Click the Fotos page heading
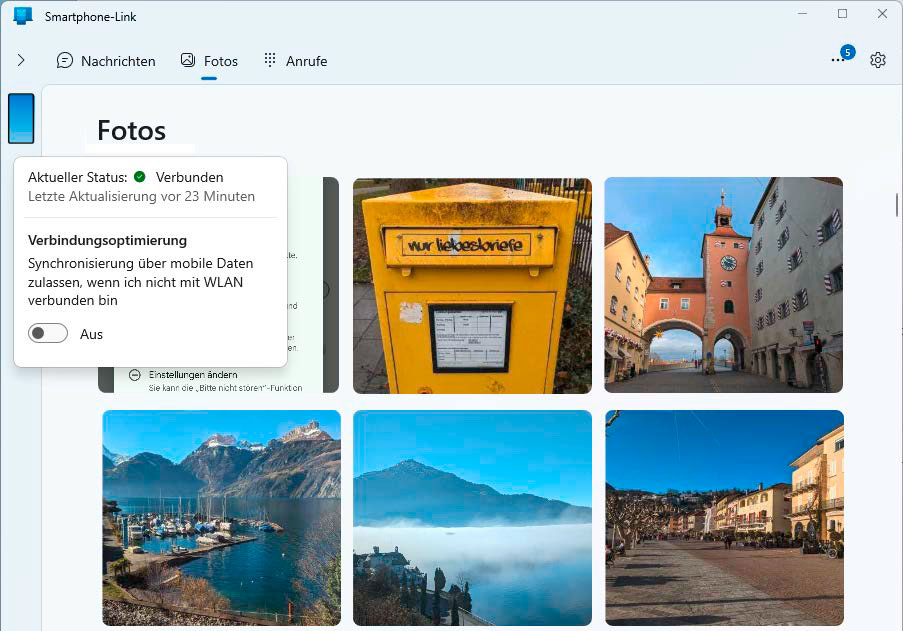The image size is (903, 631). (x=131, y=131)
